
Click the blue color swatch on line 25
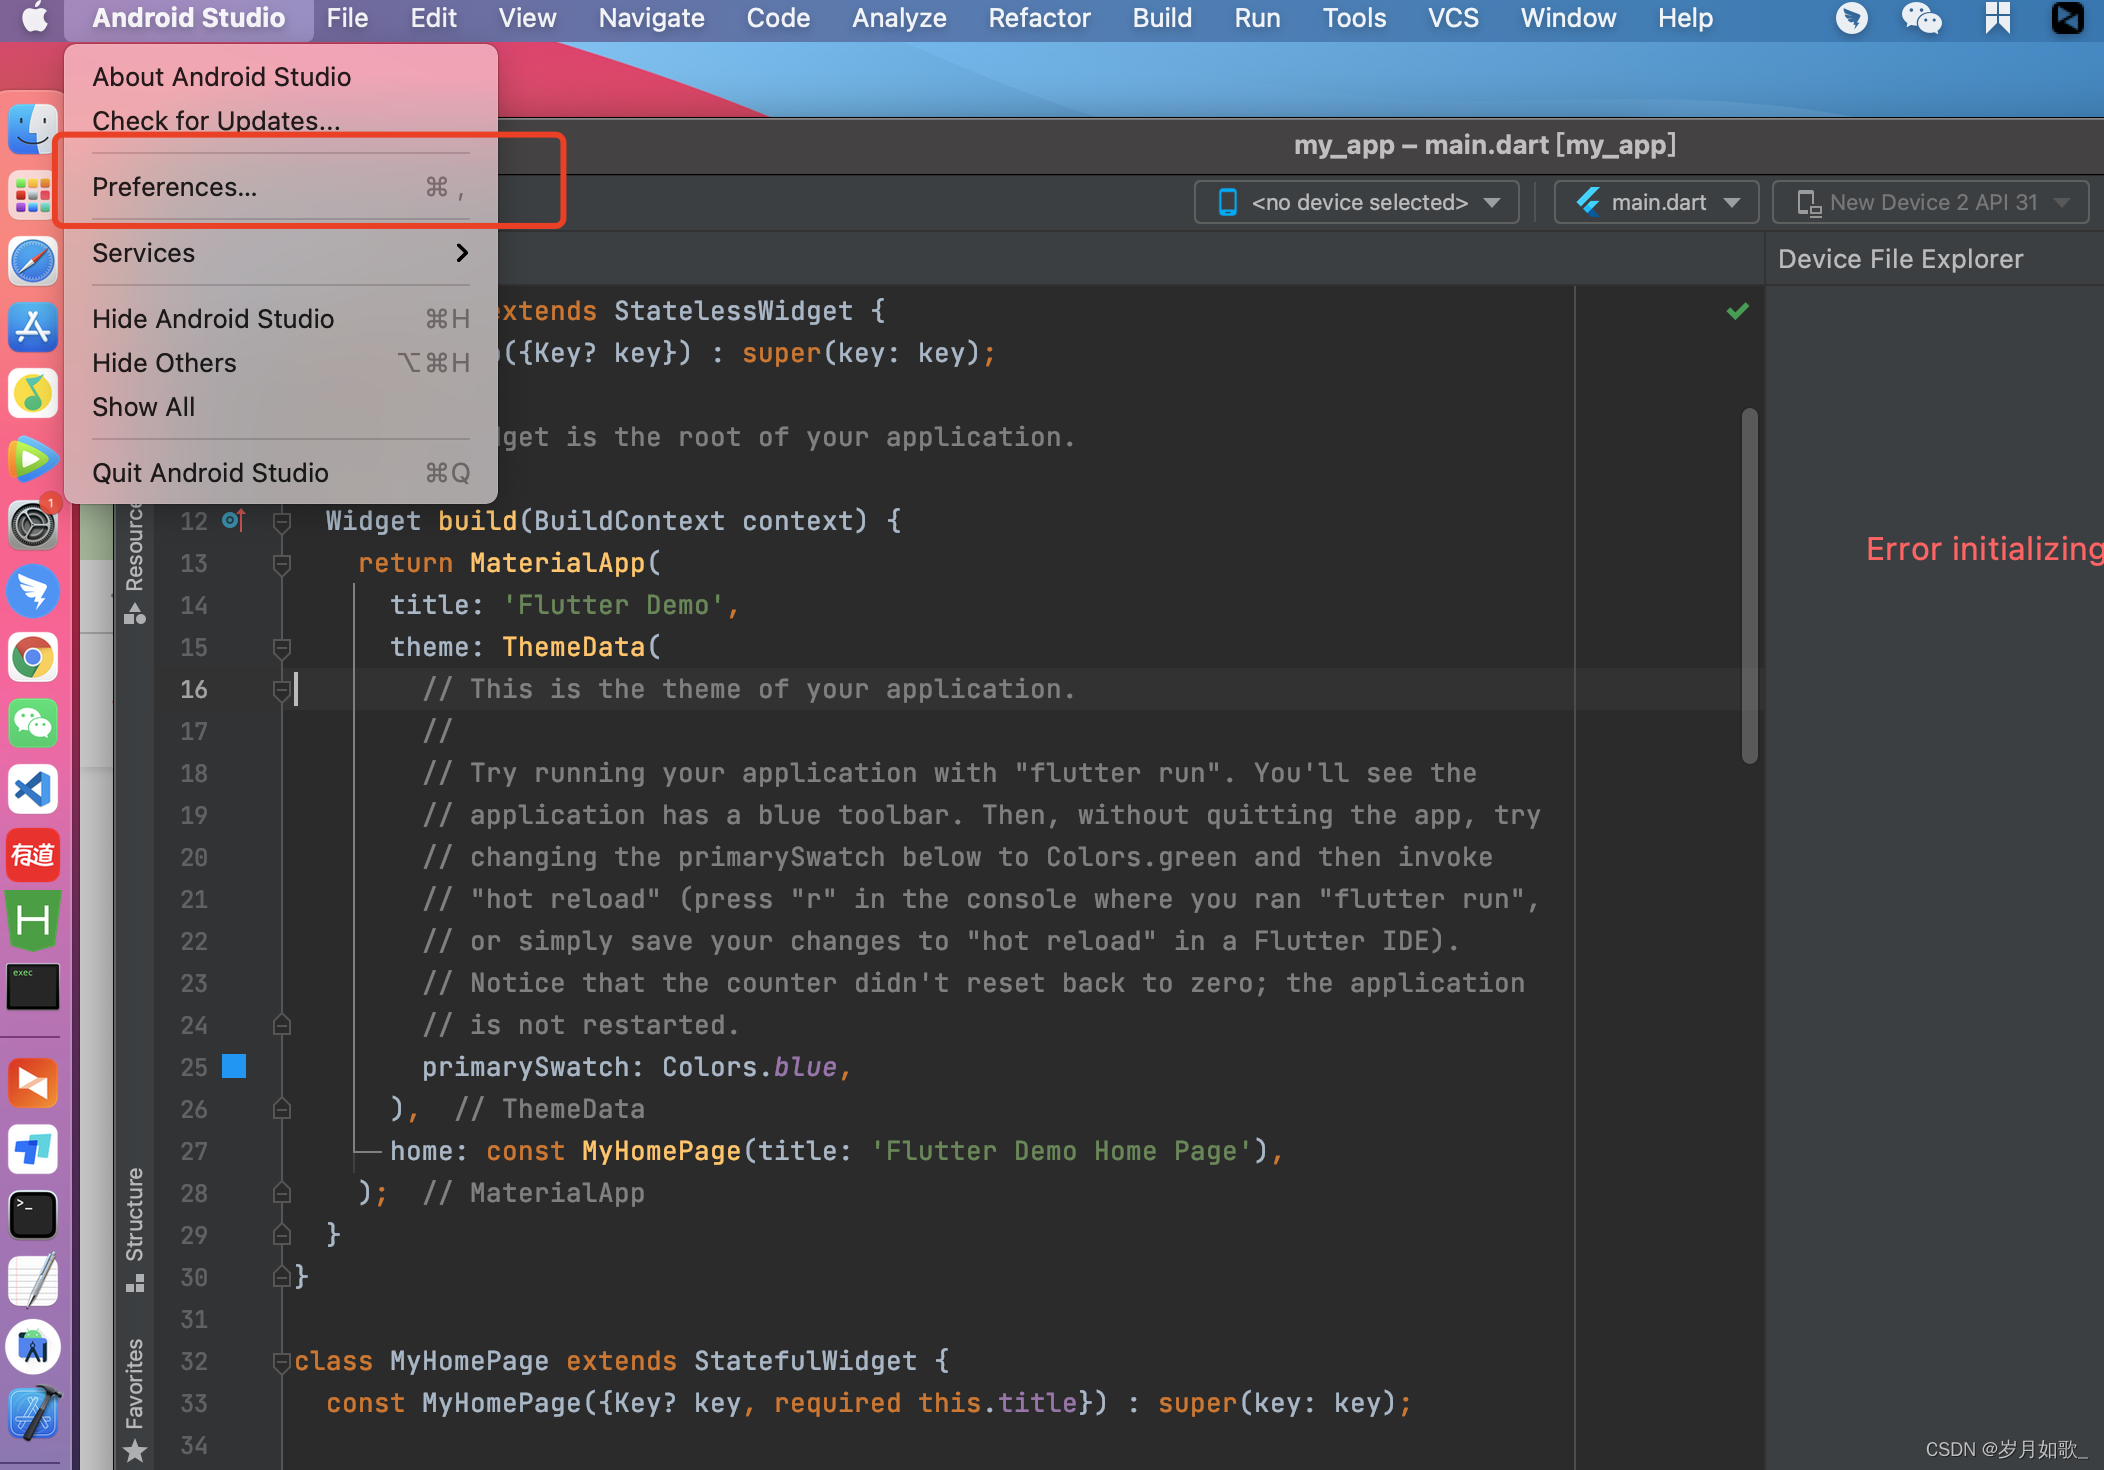pyautogui.click(x=234, y=1066)
